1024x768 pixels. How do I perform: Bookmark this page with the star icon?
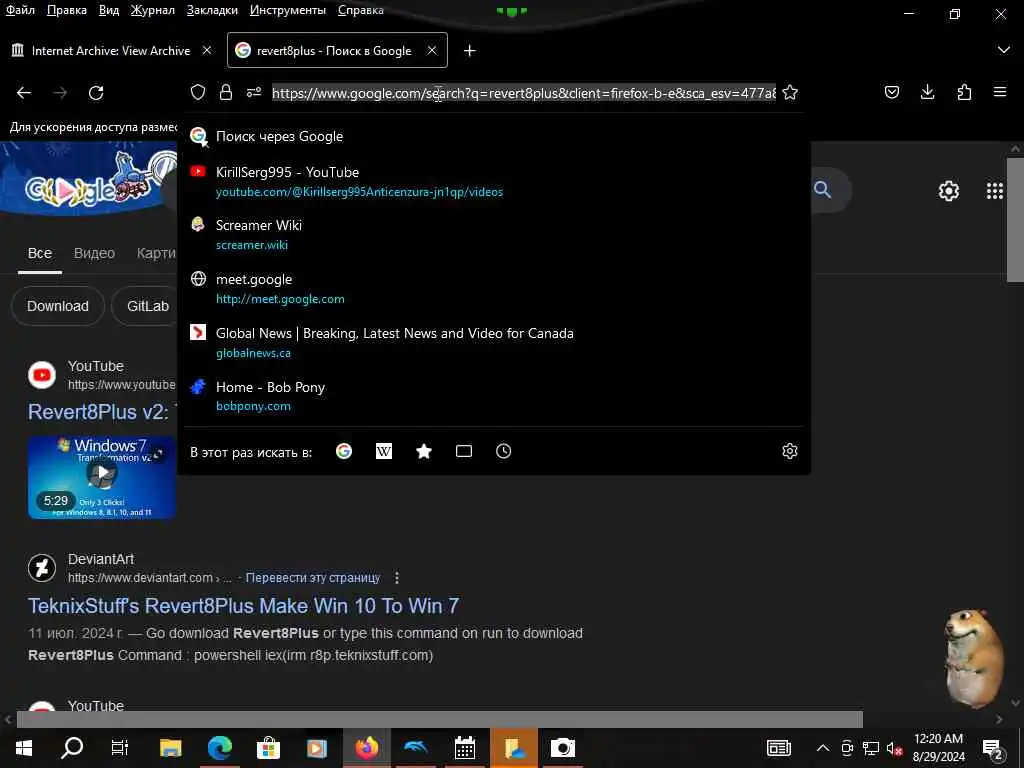click(x=790, y=93)
